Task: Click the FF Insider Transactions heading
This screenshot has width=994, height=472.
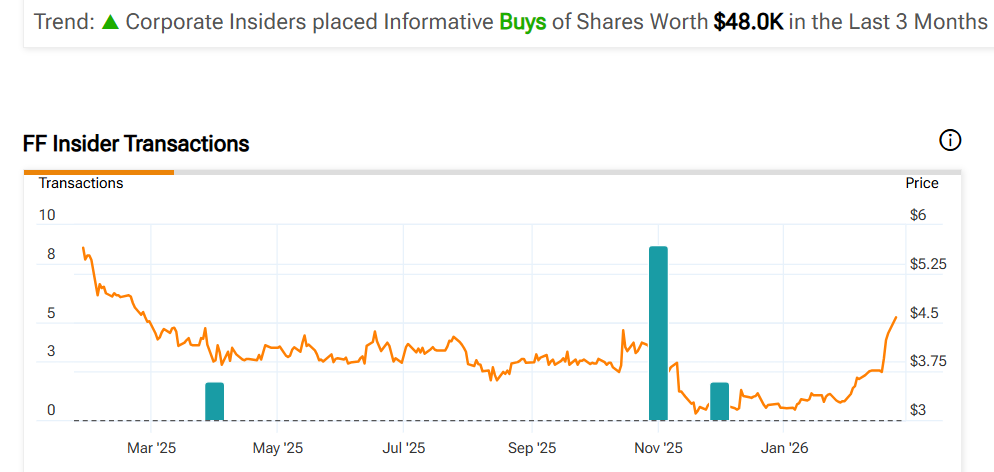Action: [136, 144]
